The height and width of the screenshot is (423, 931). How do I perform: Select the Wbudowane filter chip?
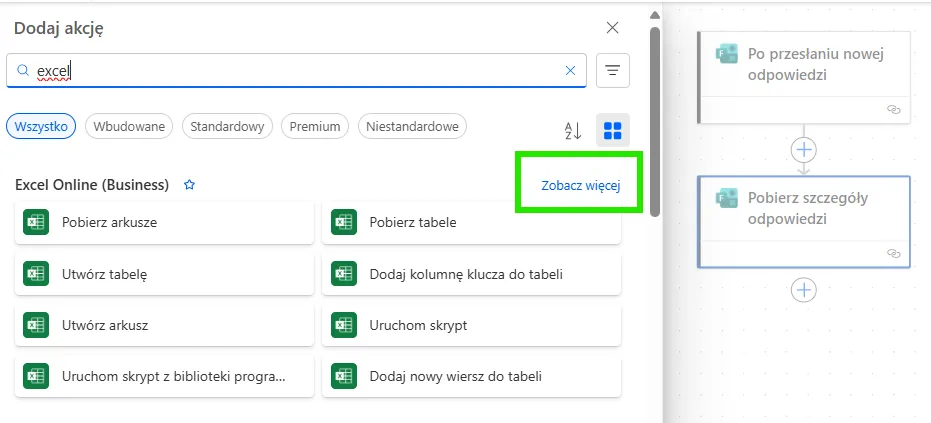(x=129, y=126)
